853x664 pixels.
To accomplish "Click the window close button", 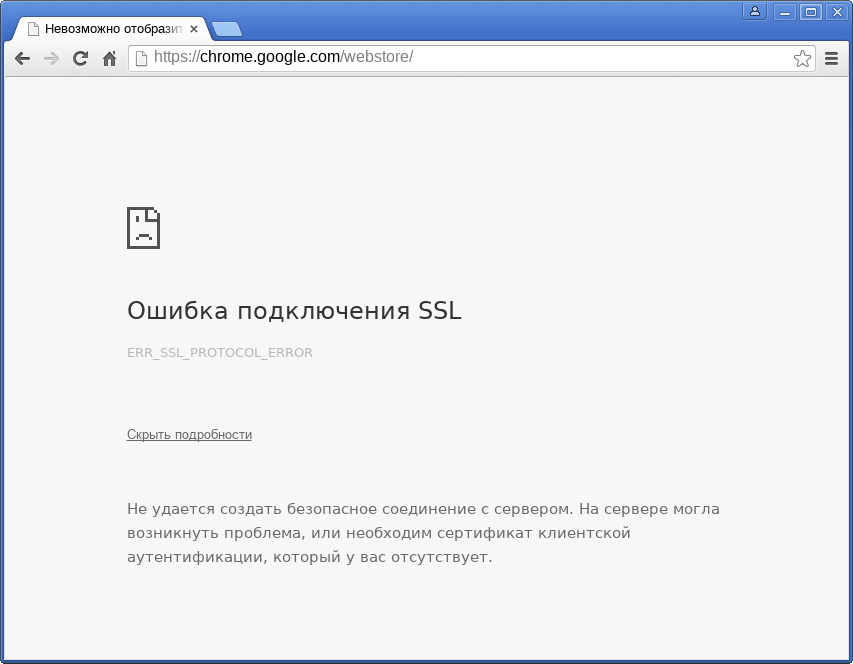I will coord(836,12).
